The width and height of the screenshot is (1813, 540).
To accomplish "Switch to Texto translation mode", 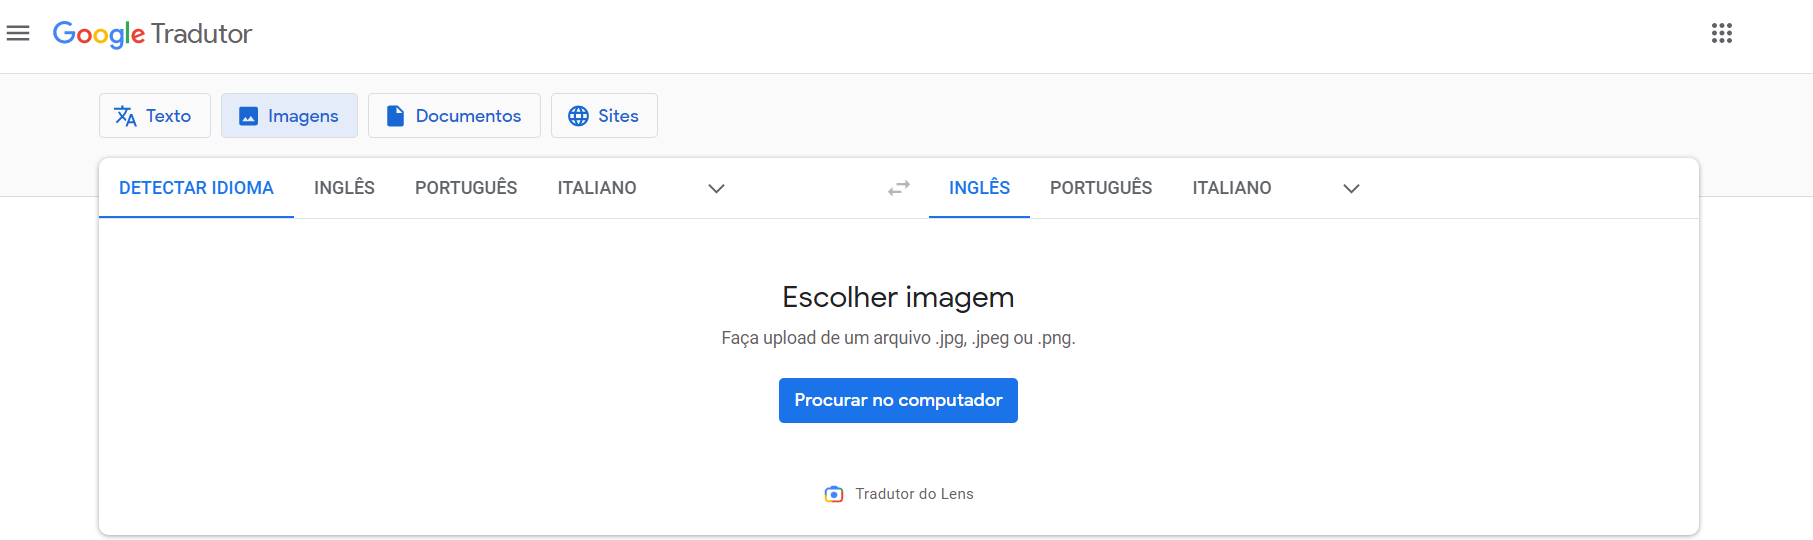I will click(x=154, y=116).
